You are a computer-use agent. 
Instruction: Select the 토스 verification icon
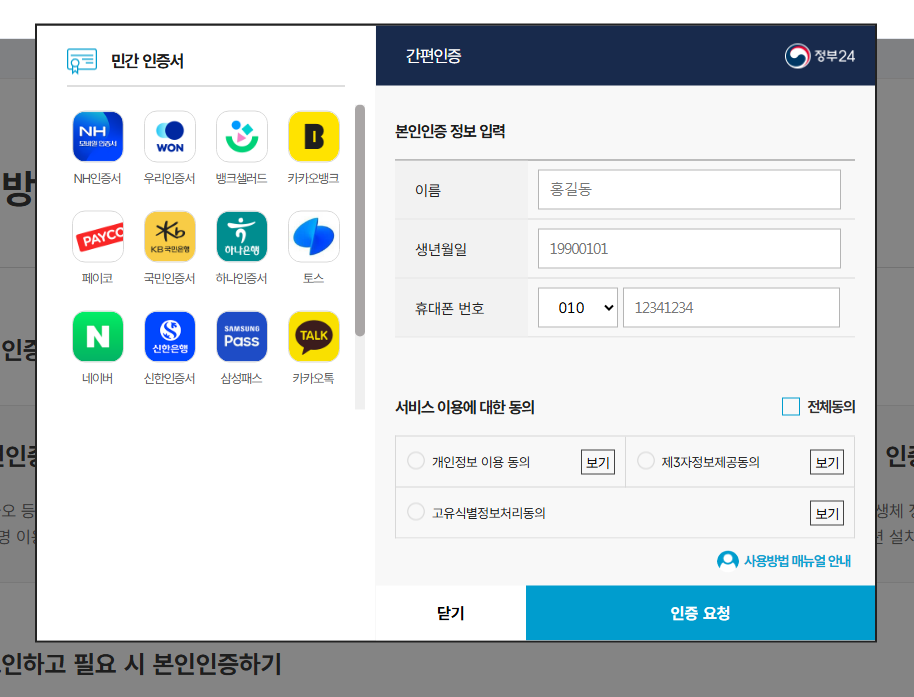tap(313, 236)
